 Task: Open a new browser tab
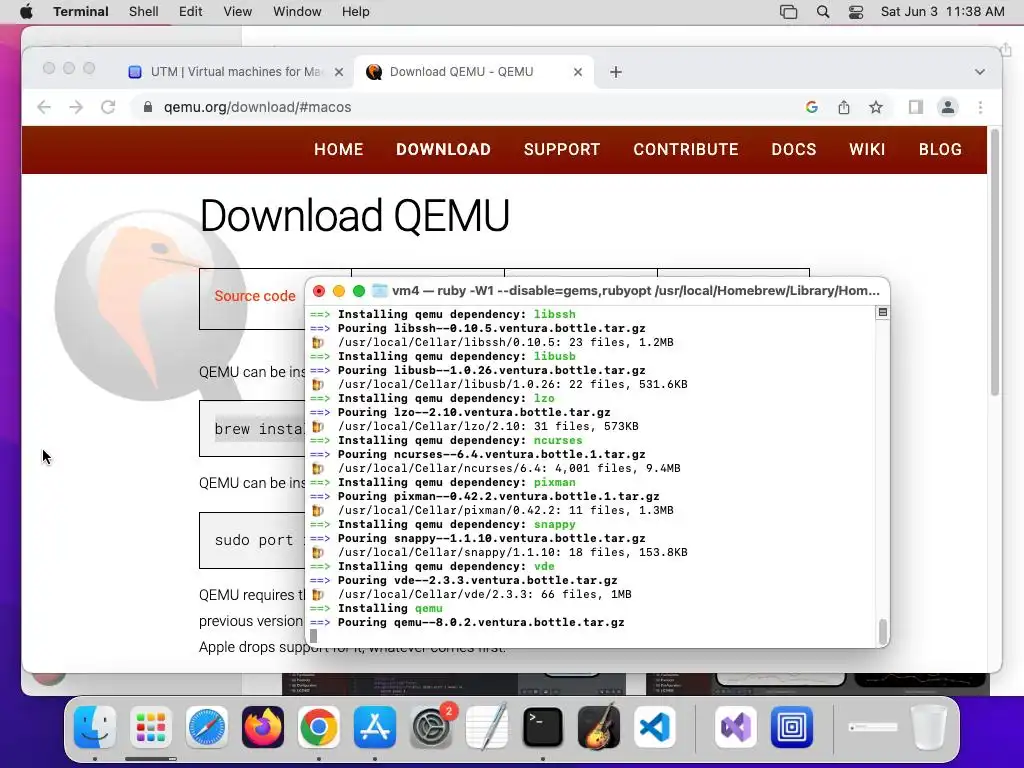click(616, 72)
